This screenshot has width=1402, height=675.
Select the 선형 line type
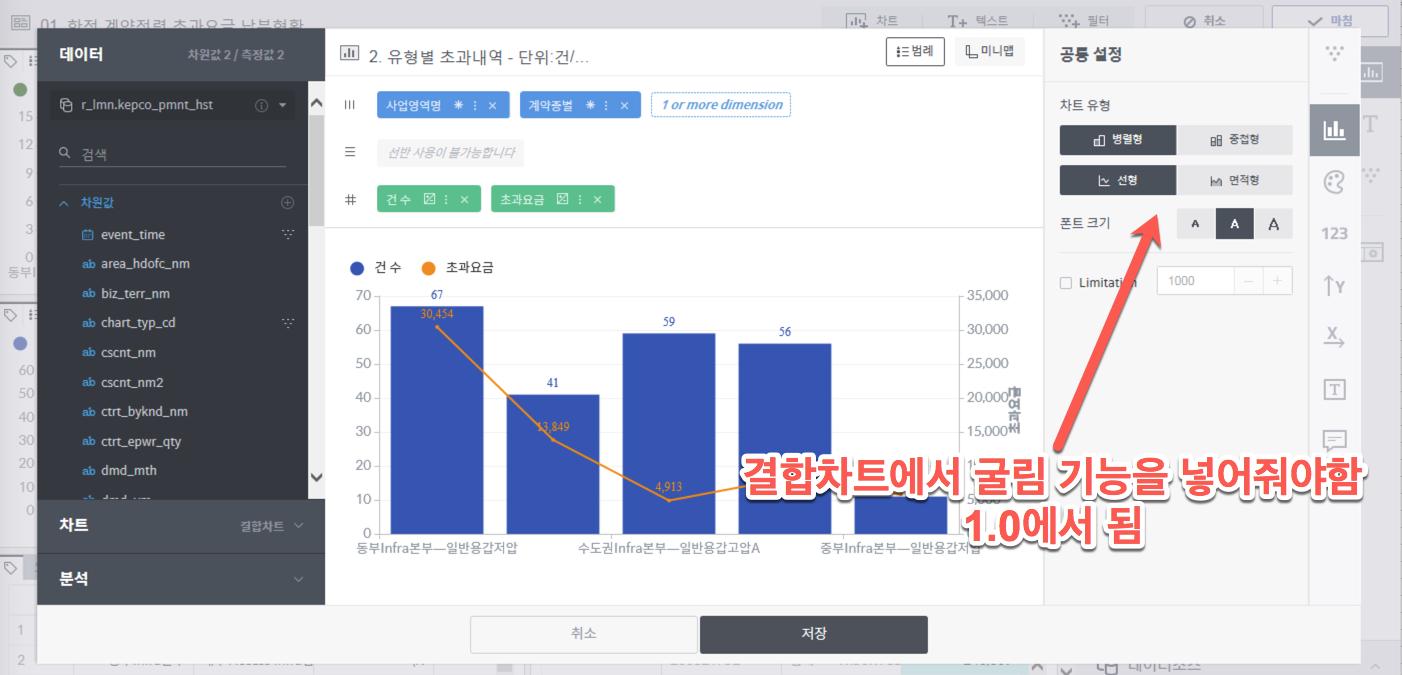[1118, 181]
